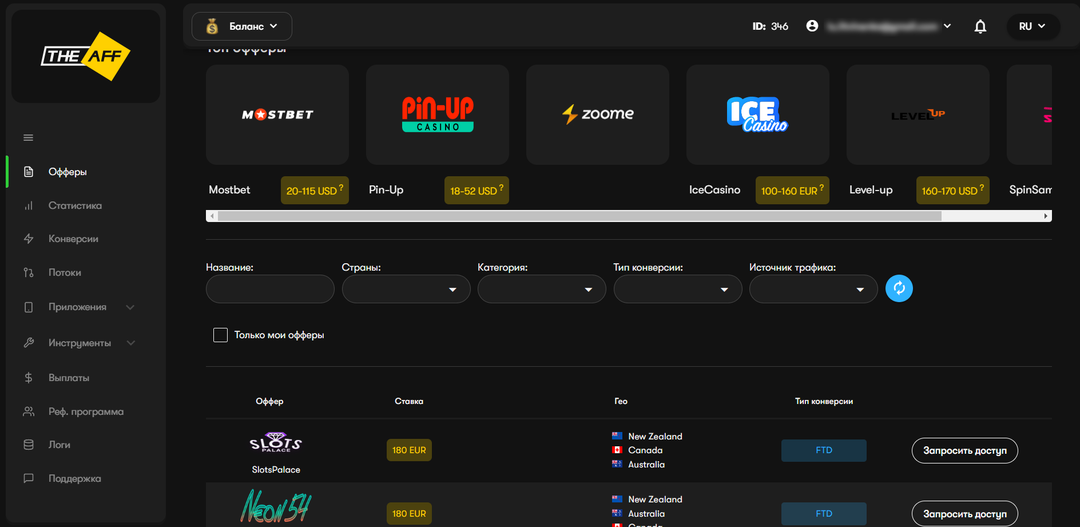Viewport: 1080px width, 527px height.
Task: Click the money bag balance icon
Action: click(211, 26)
